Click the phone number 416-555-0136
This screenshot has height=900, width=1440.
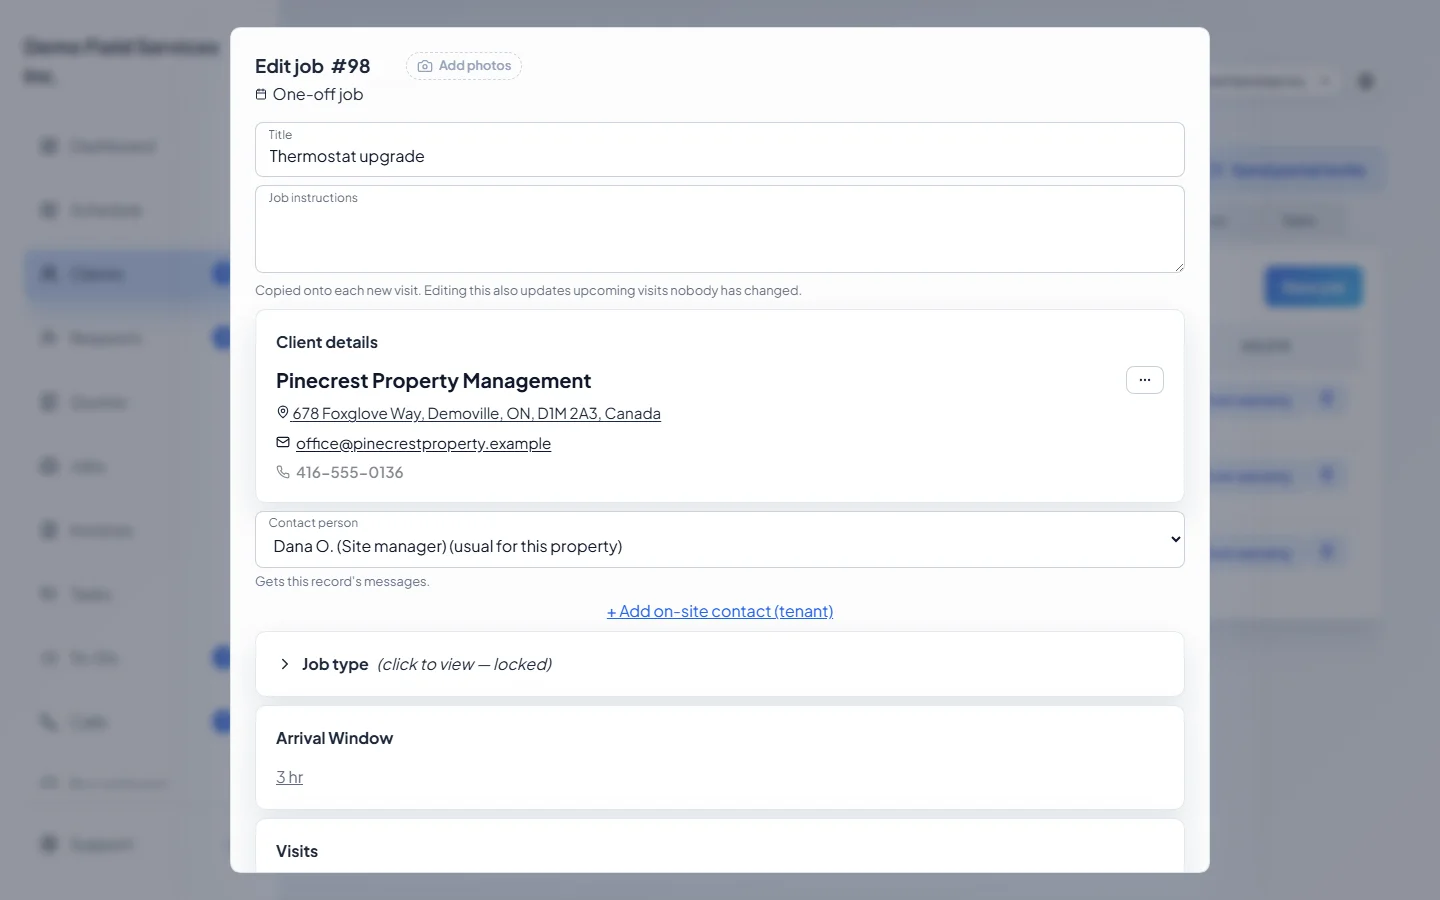pyautogui.click(x=350, y=473)
